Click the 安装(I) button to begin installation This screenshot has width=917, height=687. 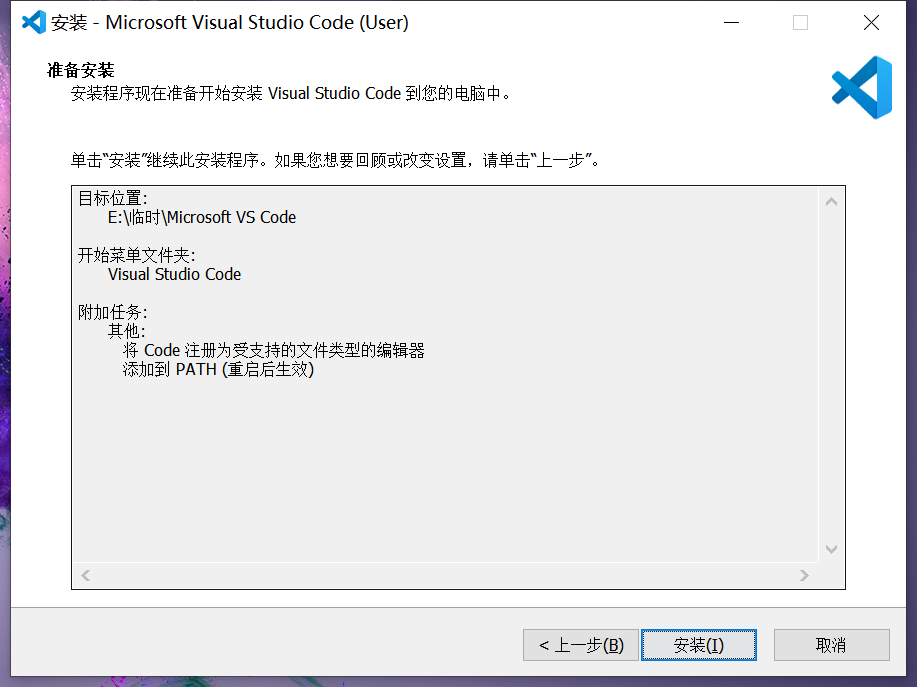tap(698, 645)
